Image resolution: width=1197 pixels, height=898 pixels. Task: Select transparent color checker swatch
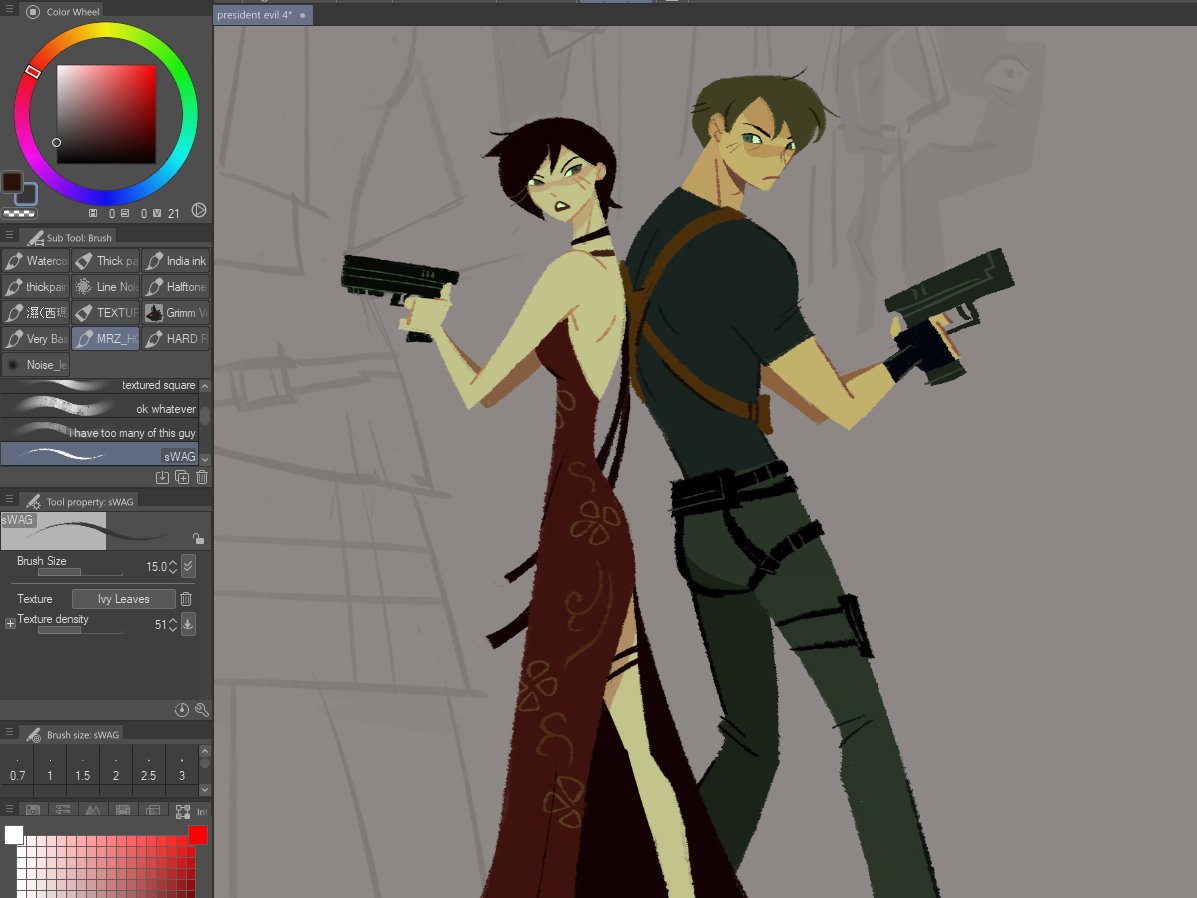point(19,214)
